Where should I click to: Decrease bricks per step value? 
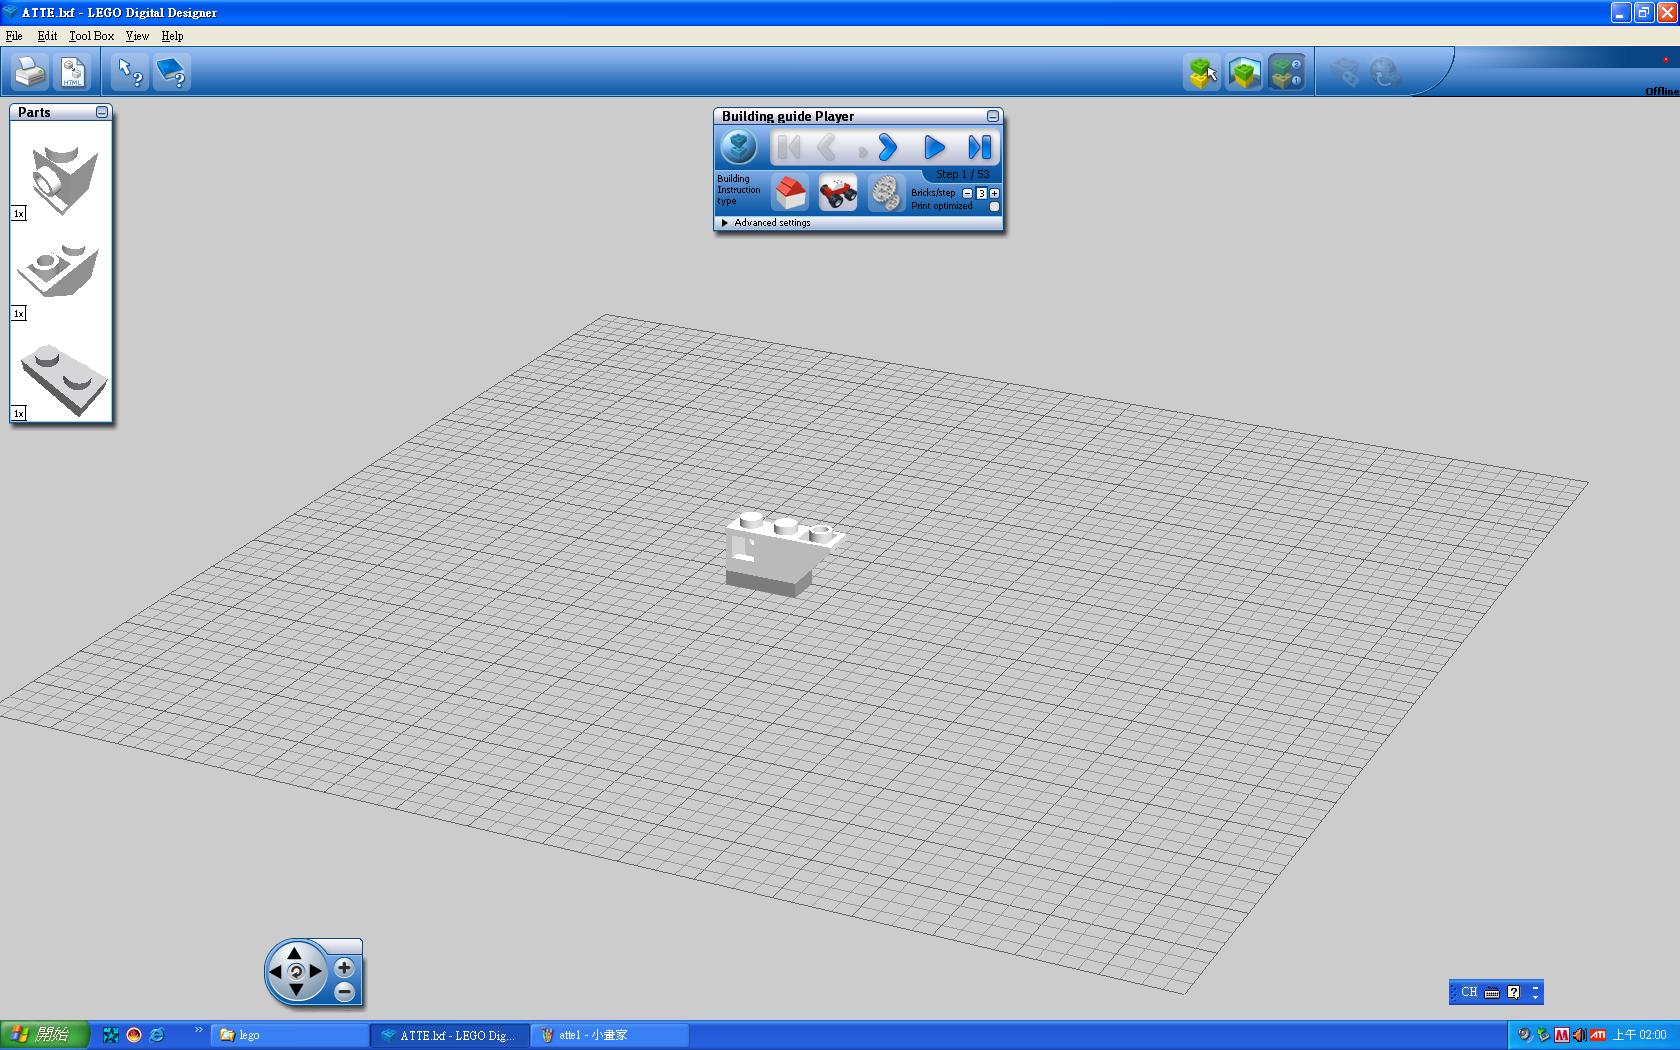coord(968,193)
